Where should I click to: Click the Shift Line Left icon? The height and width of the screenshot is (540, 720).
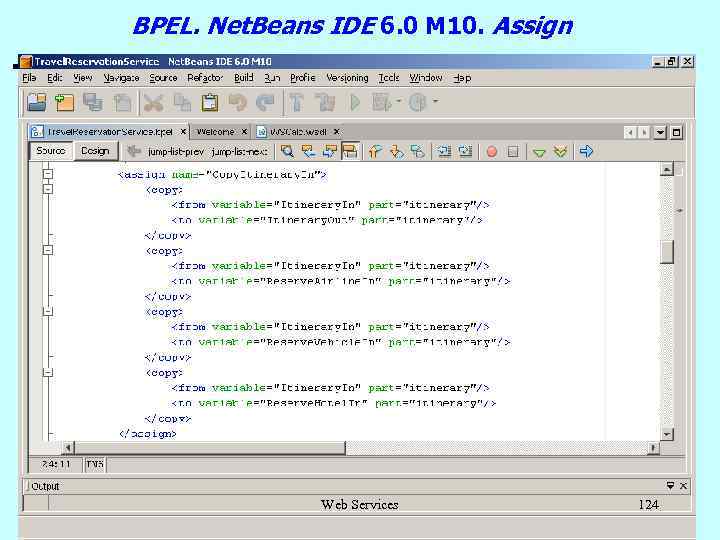[444, 151]
